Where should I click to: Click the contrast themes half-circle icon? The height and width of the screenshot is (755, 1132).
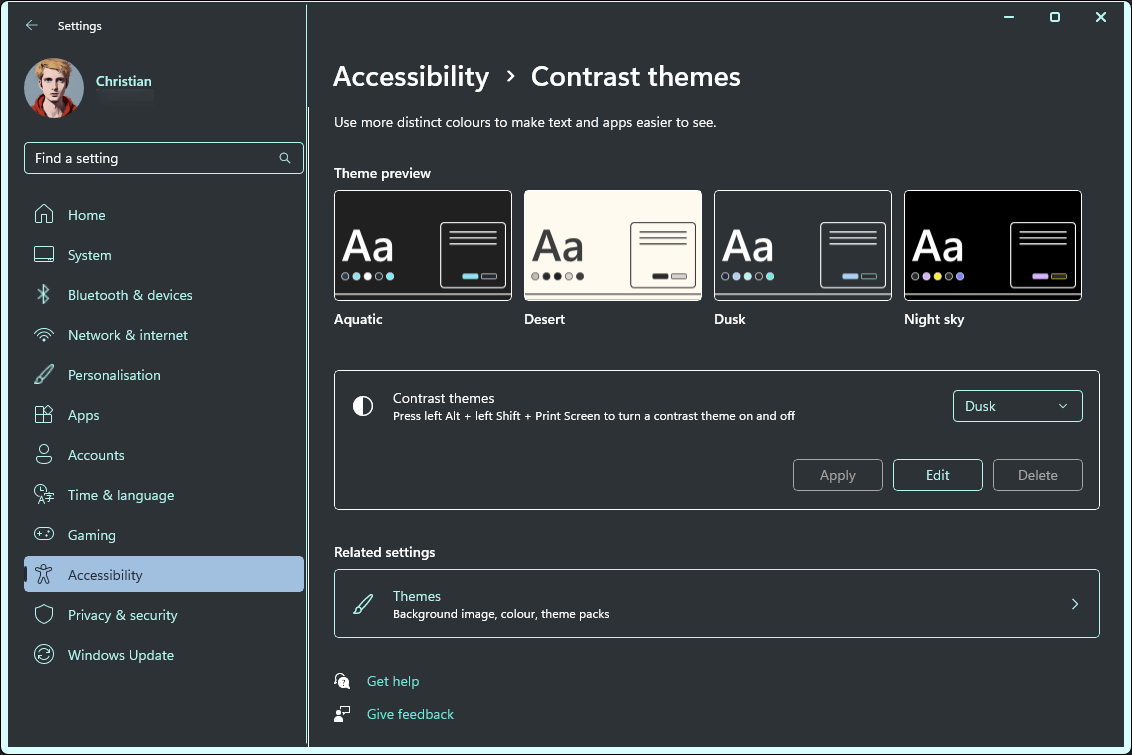click(362, 406)
